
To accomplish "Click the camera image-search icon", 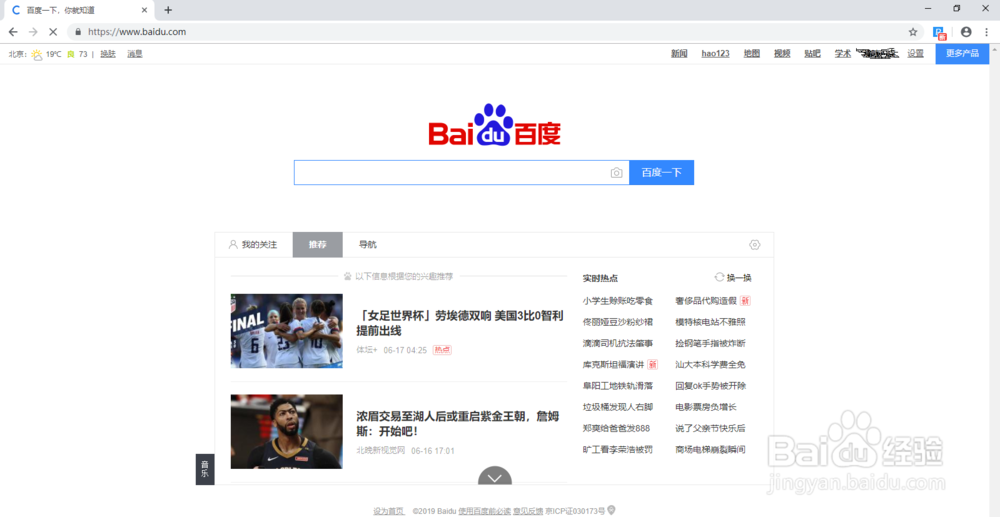I will 616,173.
